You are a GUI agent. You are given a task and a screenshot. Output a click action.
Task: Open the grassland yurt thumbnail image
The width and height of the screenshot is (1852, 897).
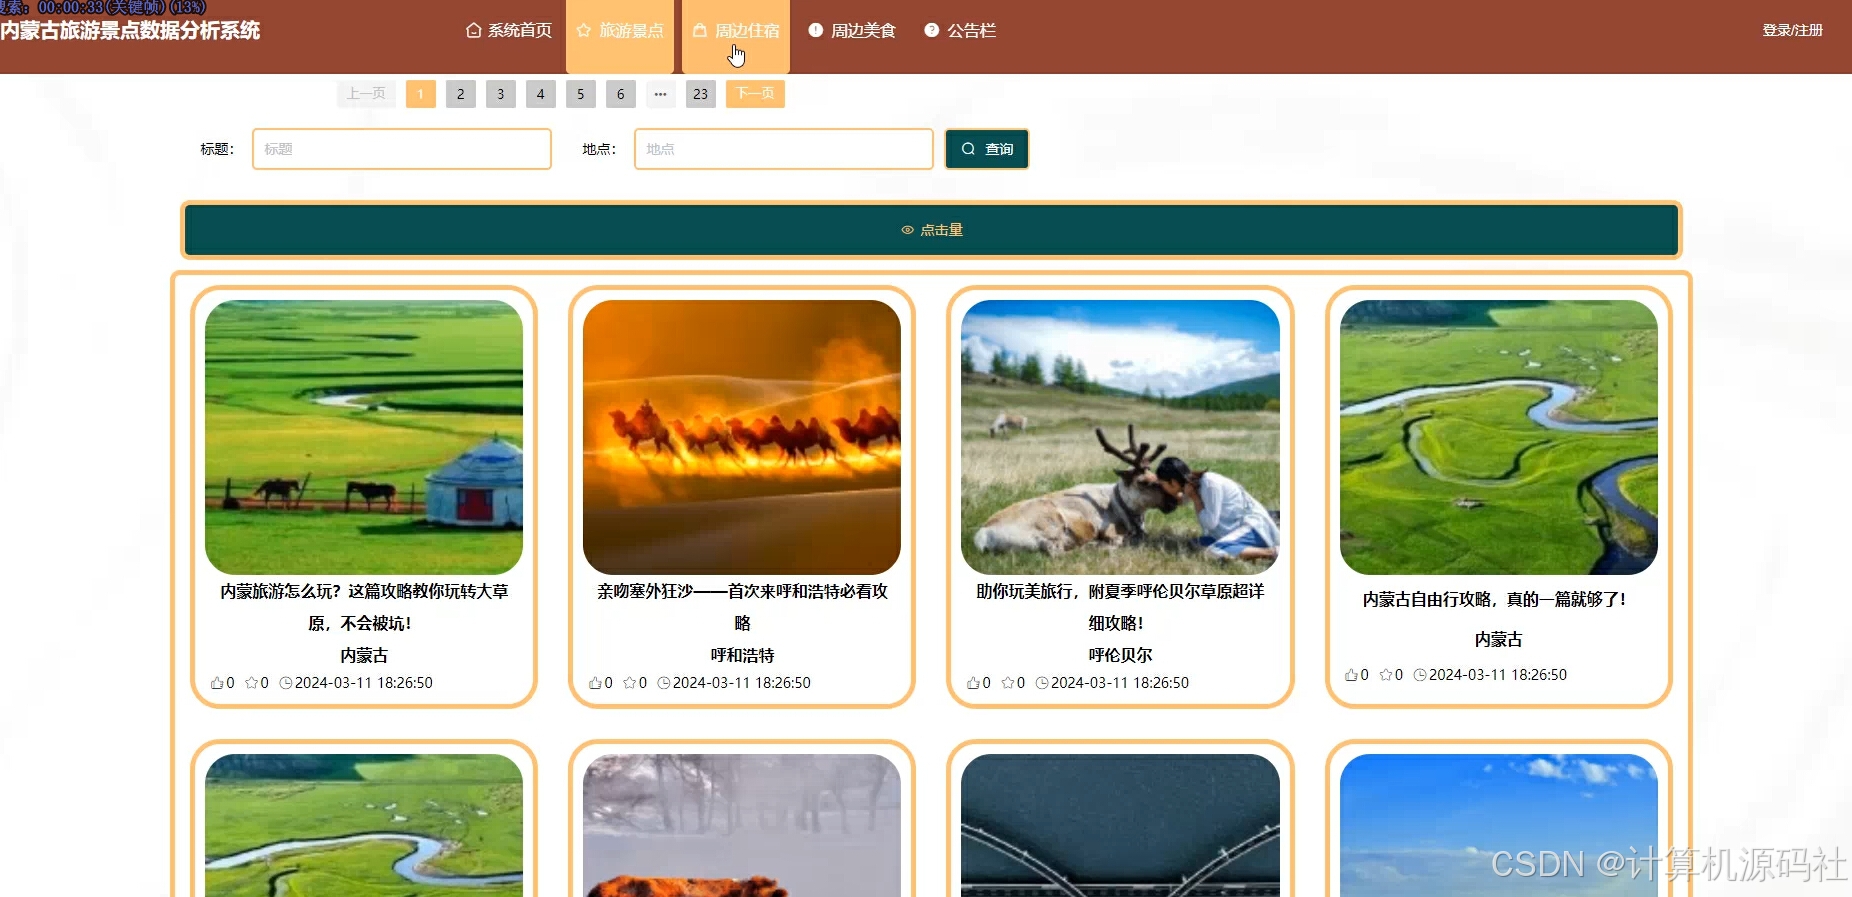coord(364,437)
